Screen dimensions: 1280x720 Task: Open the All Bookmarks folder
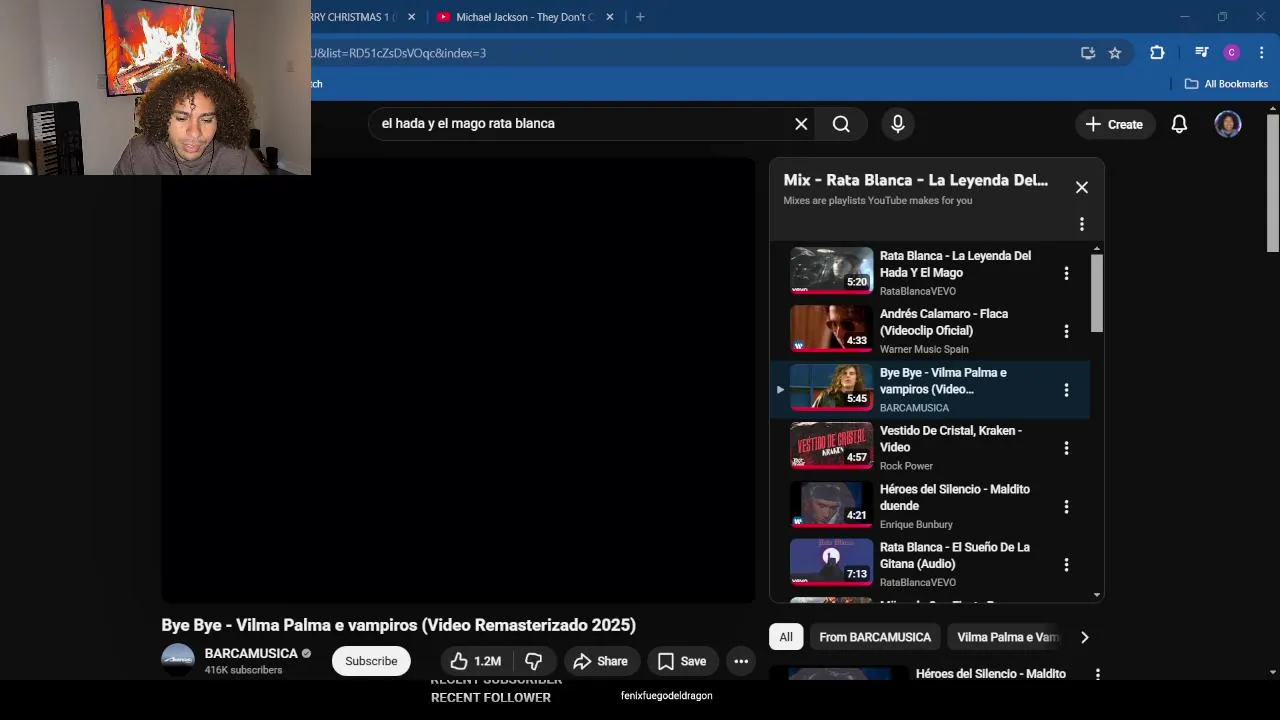1226,84
